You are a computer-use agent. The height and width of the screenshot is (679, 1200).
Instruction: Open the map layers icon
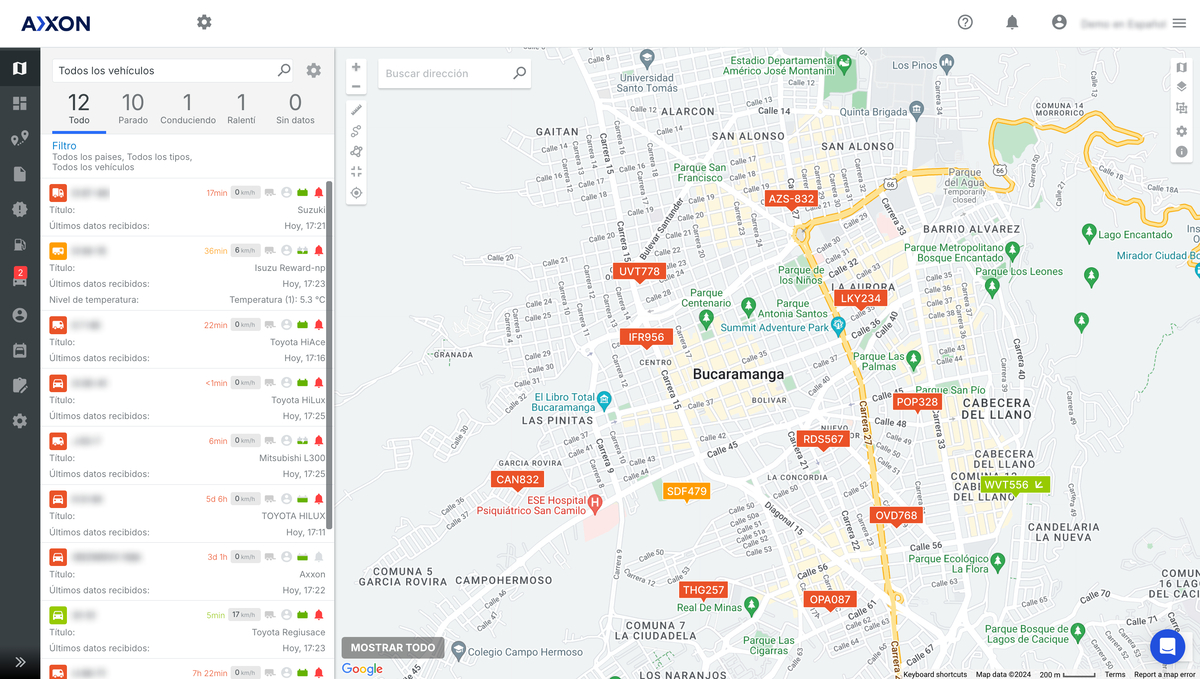1181,87
